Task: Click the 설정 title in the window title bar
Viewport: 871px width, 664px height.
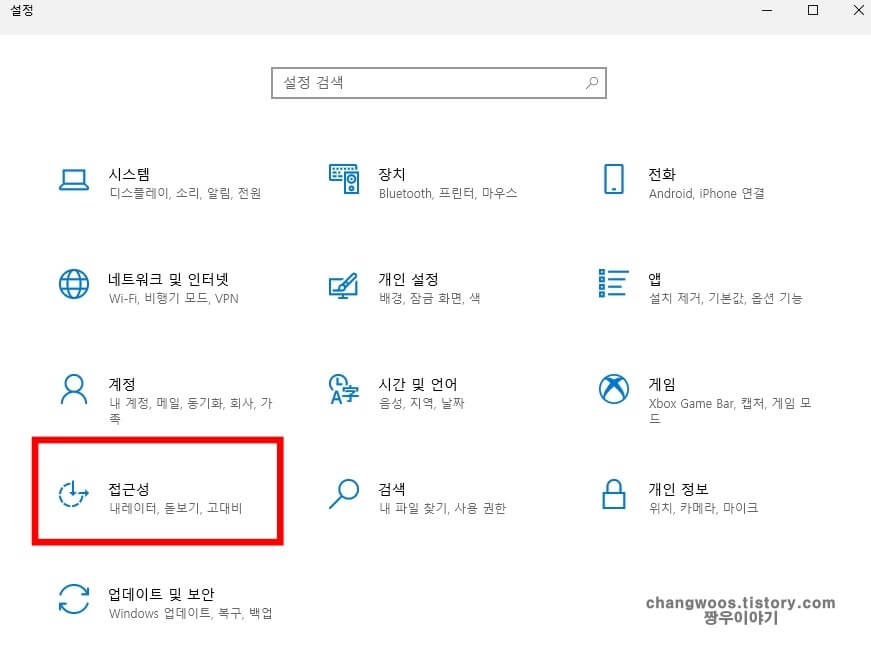Action: coord(23,12)
